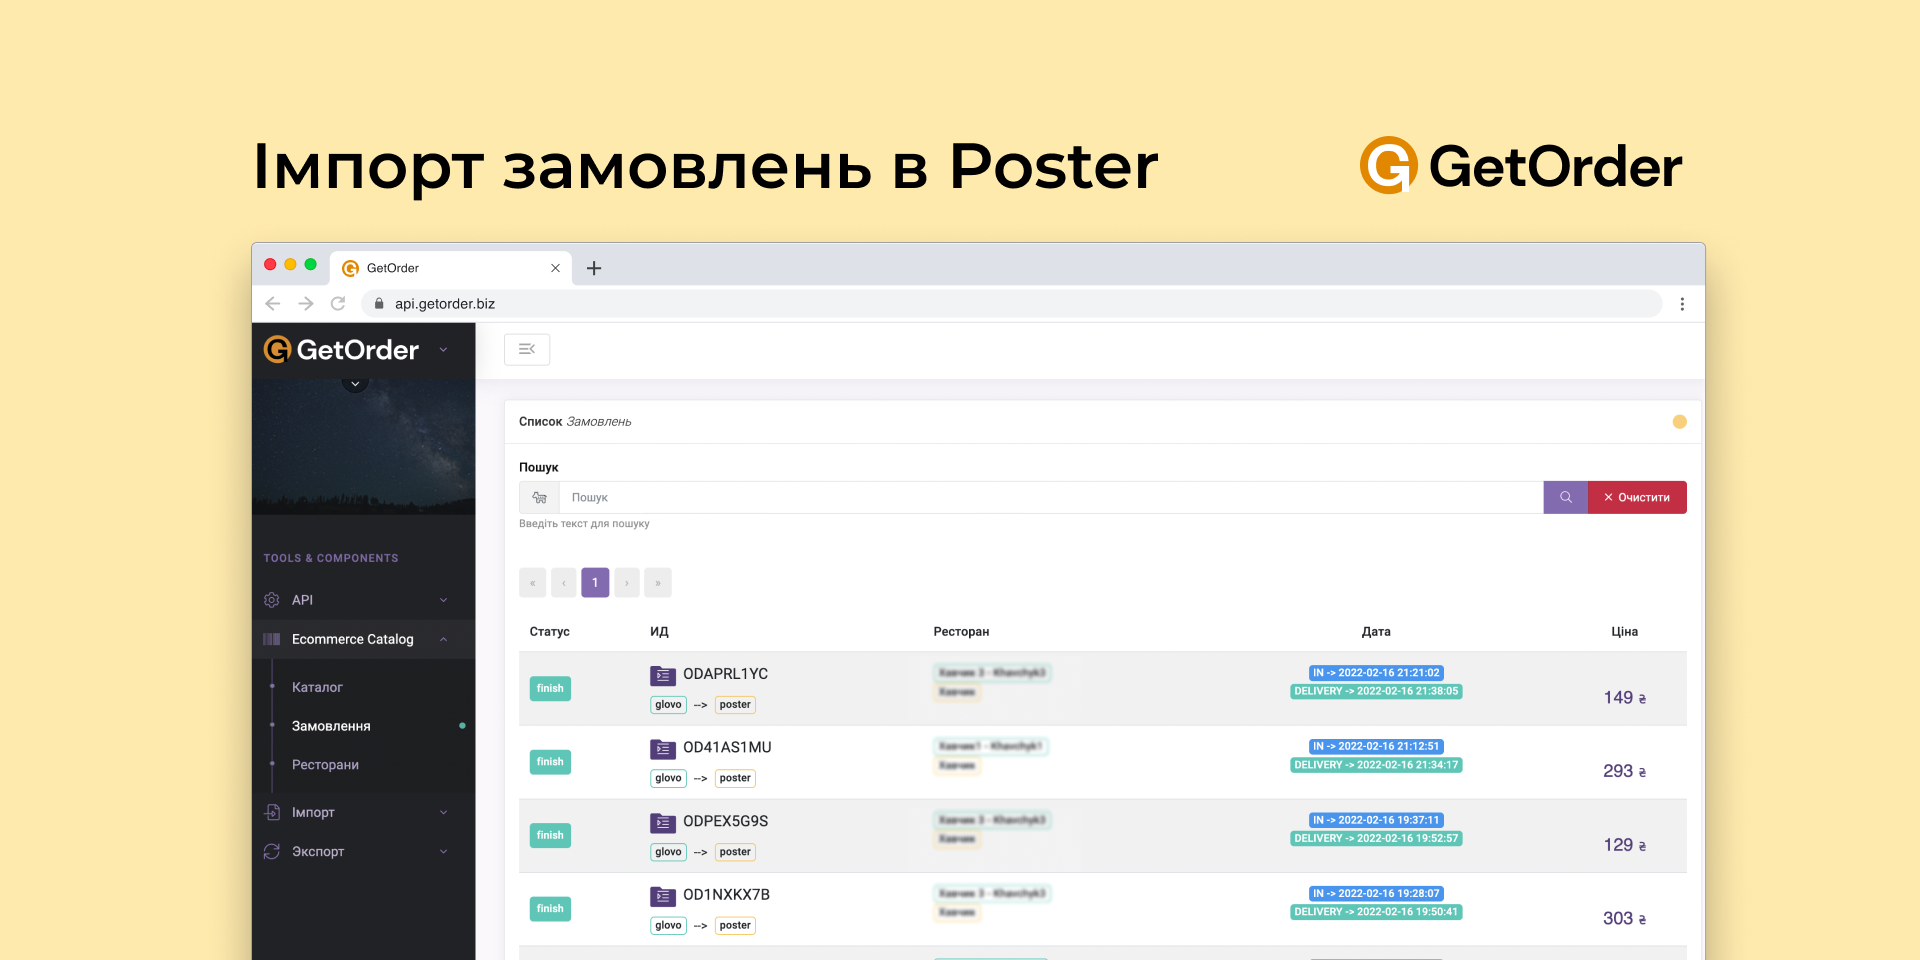Screen dimensions: 1920x960
Task: Open order ID ODAPRL1YC
Action: (x=725, y=674)
